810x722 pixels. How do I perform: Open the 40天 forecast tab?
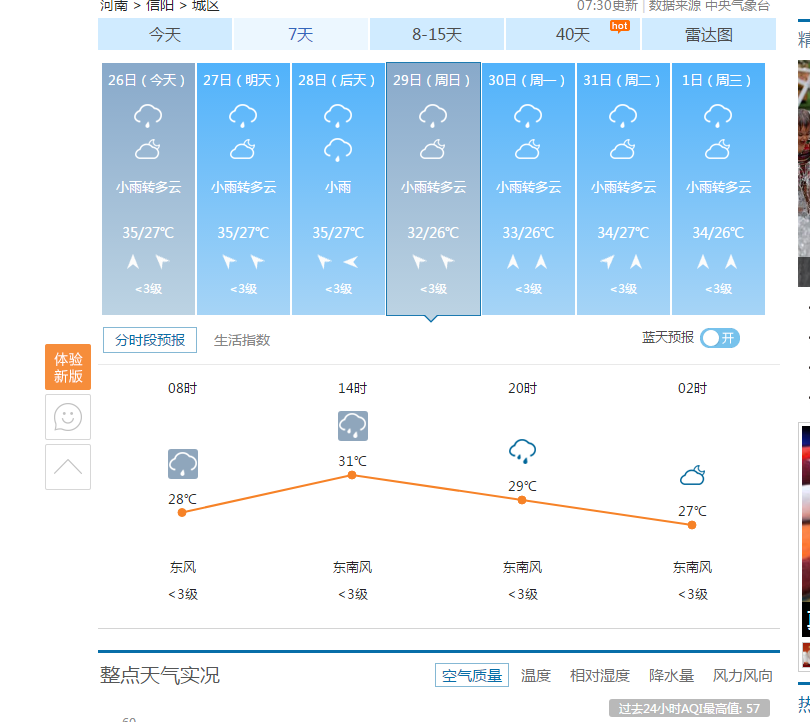pyautogui.click(x=573, y=35)
